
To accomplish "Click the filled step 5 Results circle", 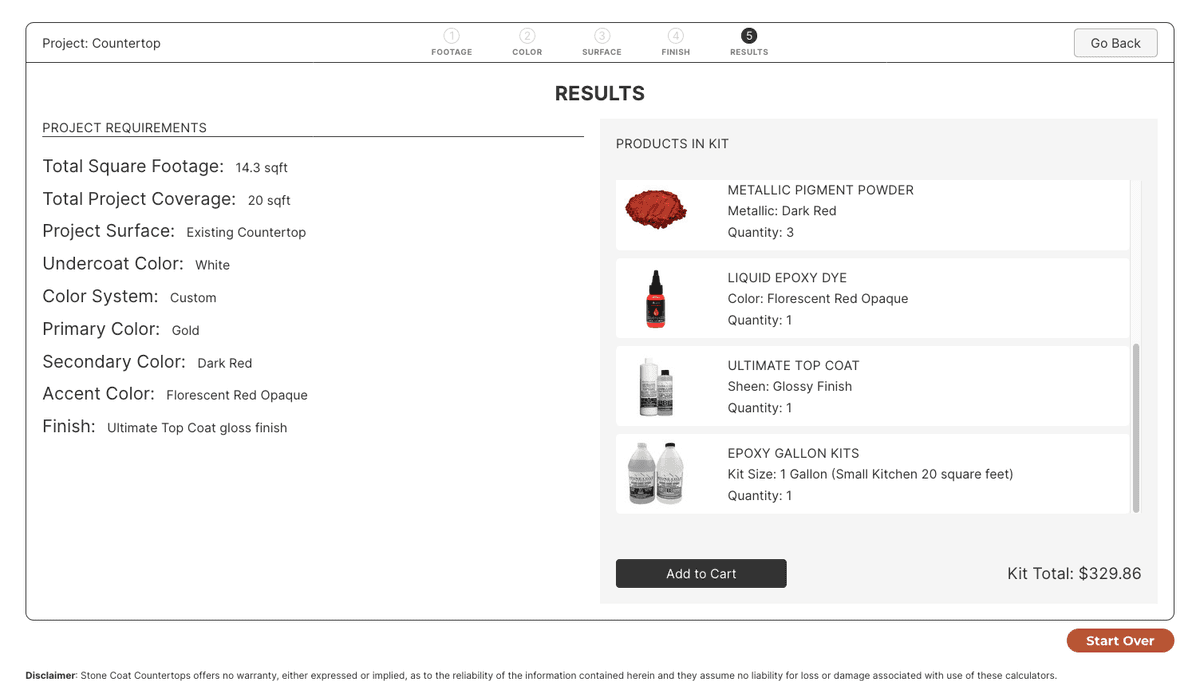I will pyautogui.click(x=749, y=36).
